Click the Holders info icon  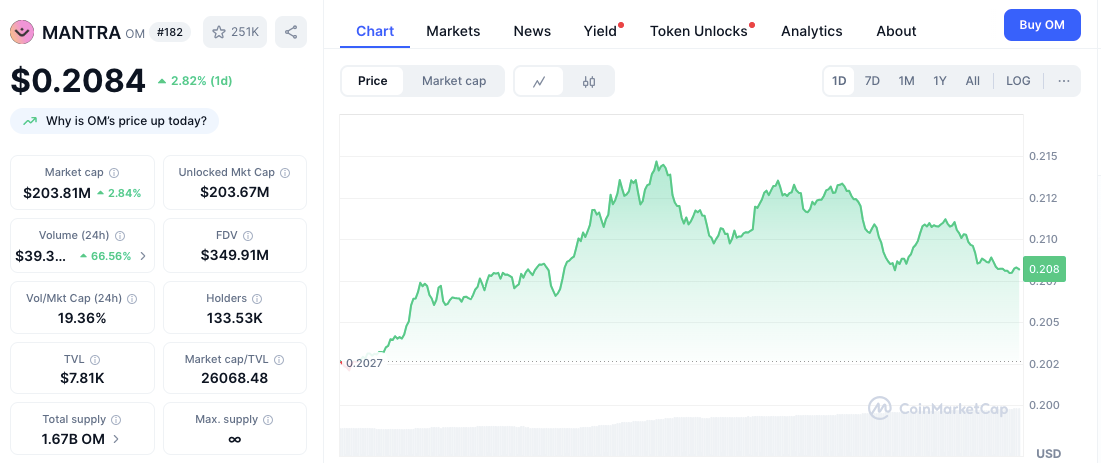tap(257, 299)
